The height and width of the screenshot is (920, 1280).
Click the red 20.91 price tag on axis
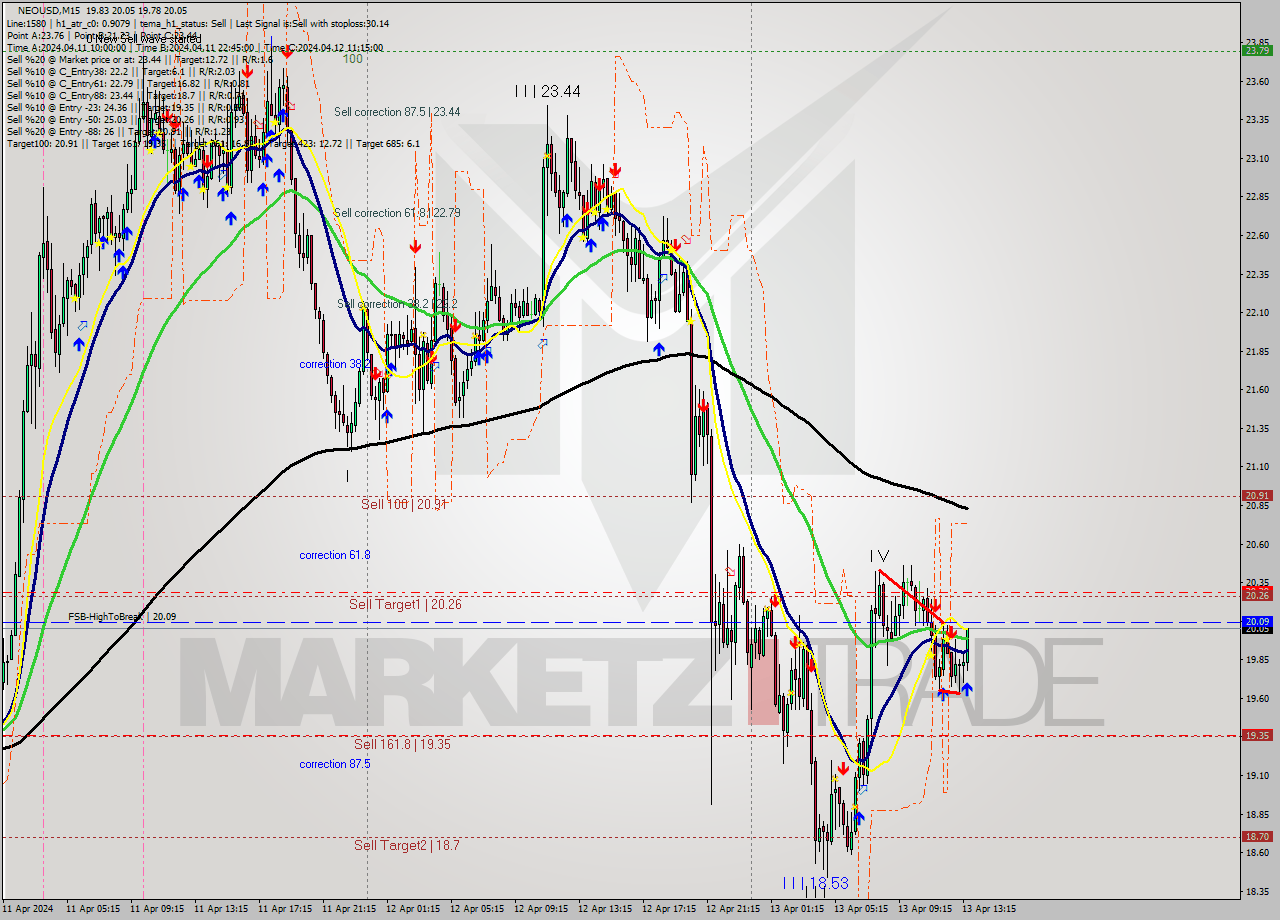point(1257,496)
